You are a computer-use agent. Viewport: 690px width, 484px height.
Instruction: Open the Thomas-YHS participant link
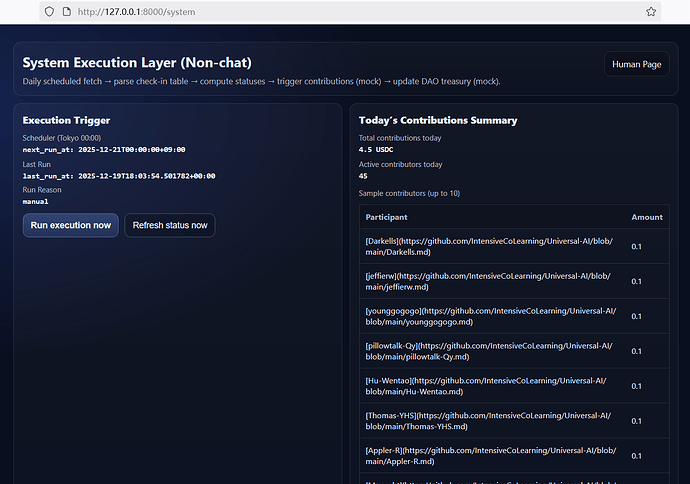488,421
